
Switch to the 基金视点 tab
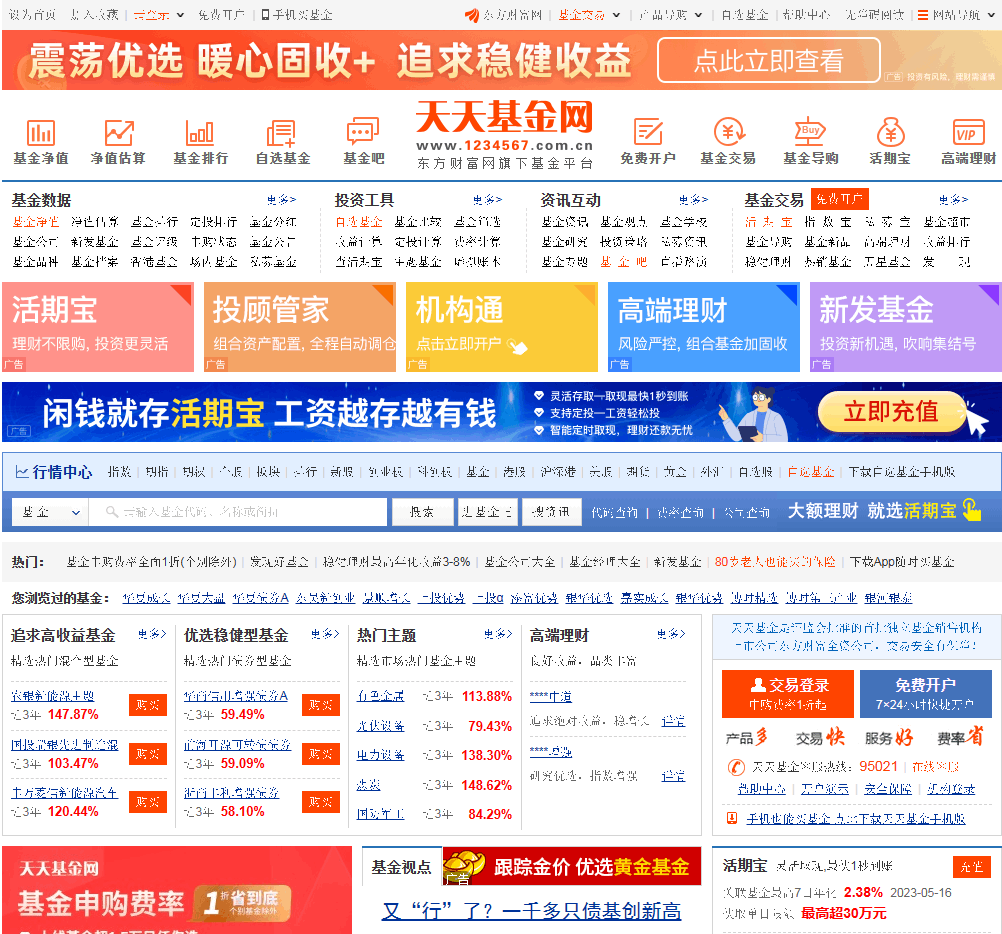401,867
